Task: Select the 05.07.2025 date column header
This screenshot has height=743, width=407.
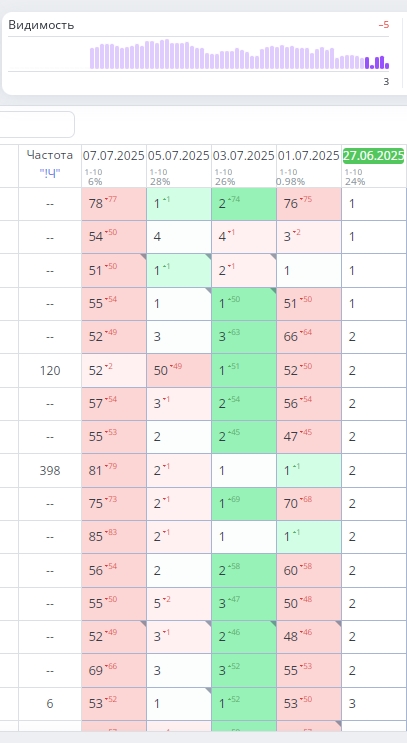Action: 179,155
